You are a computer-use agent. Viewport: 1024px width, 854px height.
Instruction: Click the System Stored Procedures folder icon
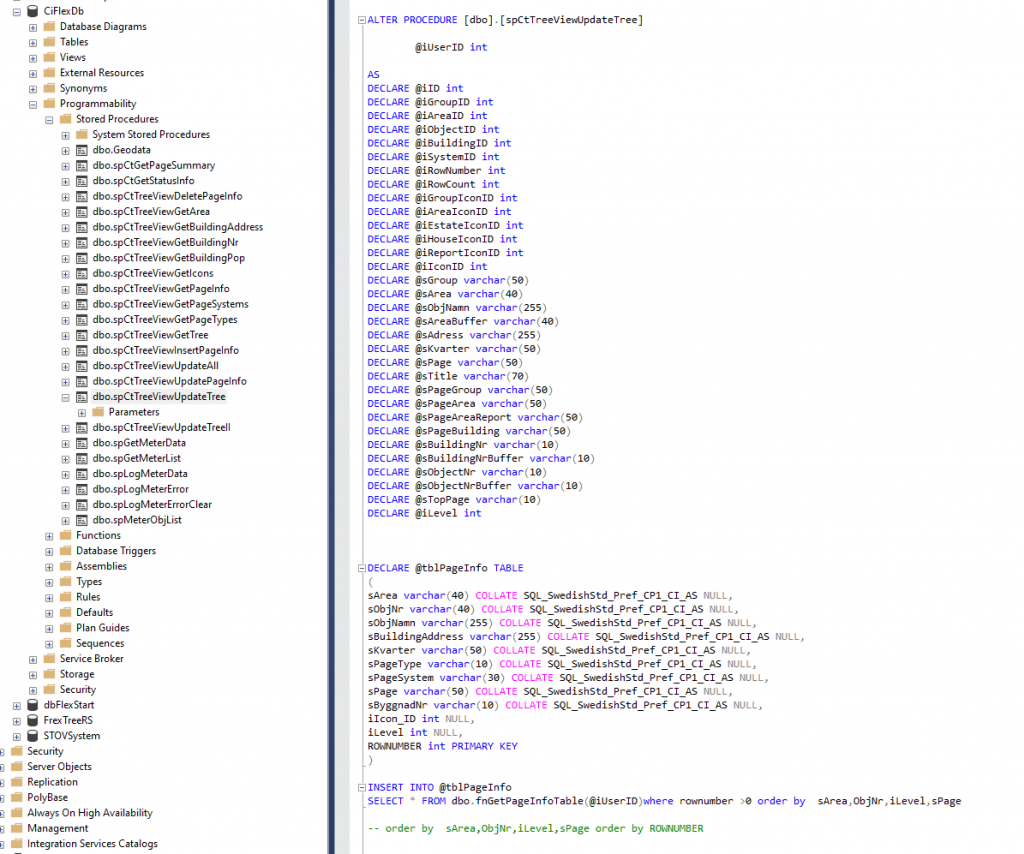(x=82, y=134)
